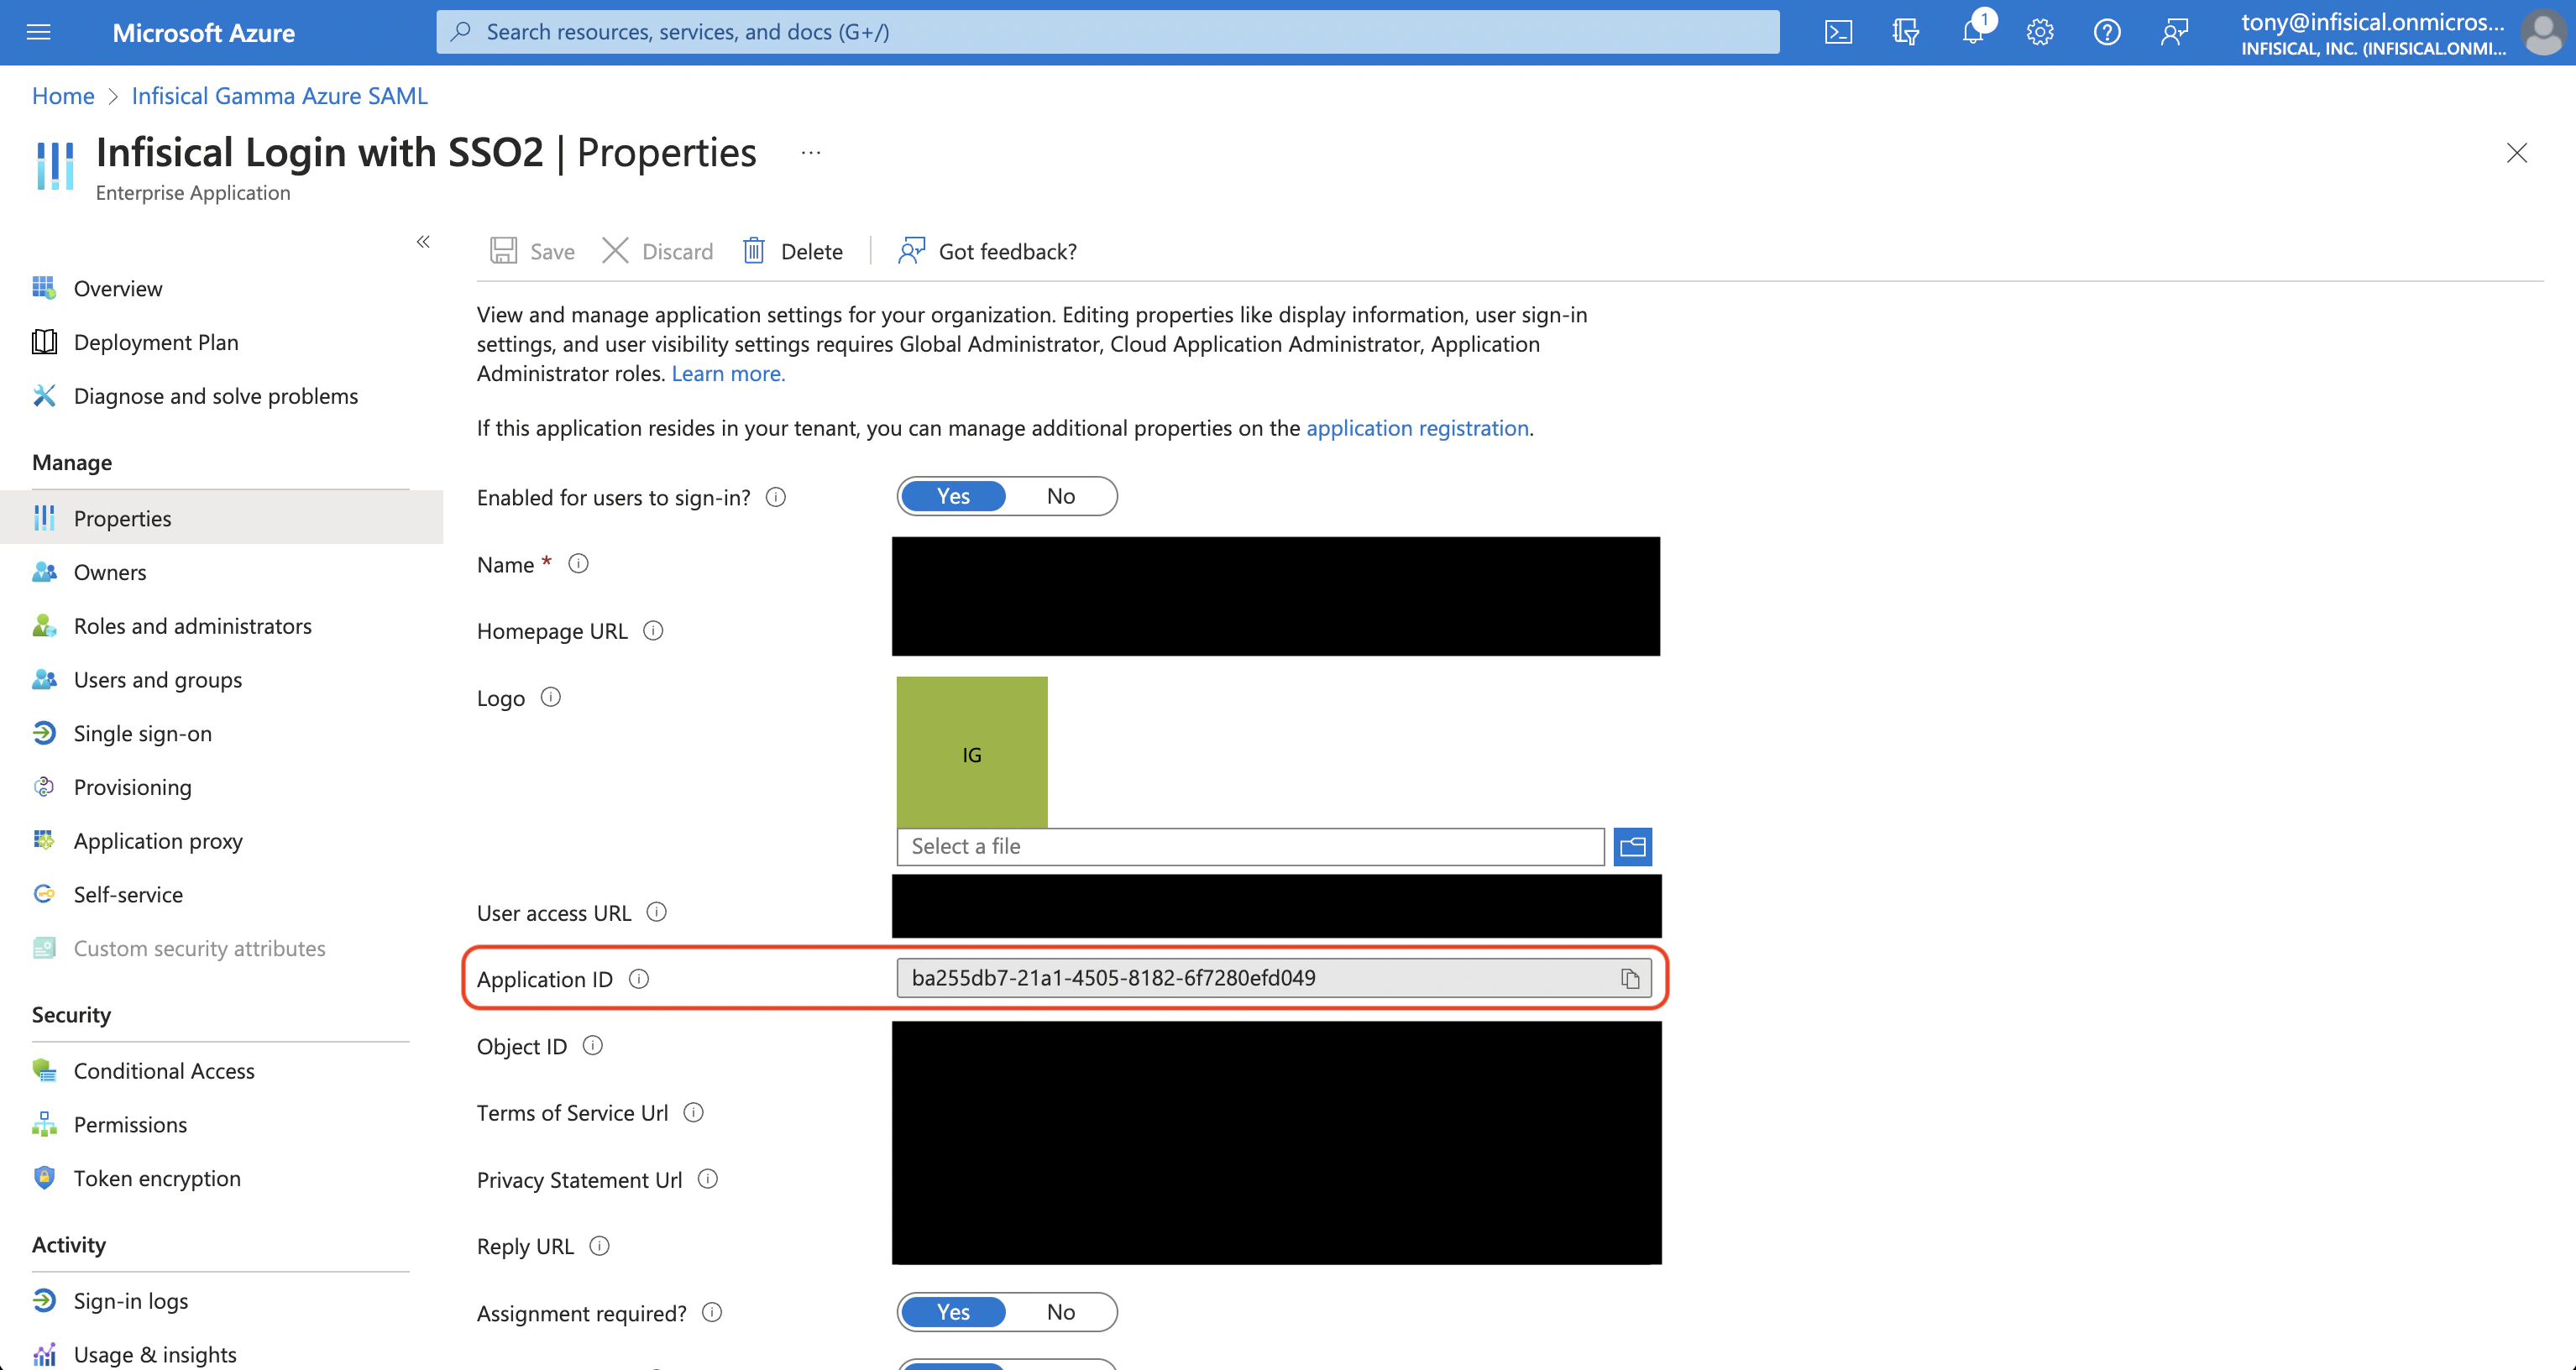The height and width of the screenshot is (1370, 2576).
Task: Show info tooltip for Terms of Service Url
Action: [694, 1112]
